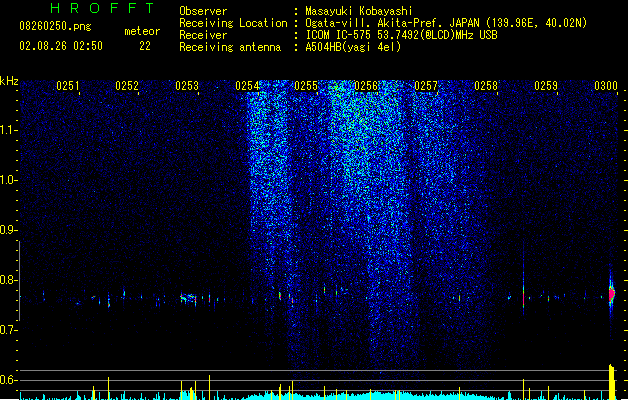The height and width of the screenshot is (400, 629).
Task: Click the timestamp 02.08.26 02:50
Action: [61, 46]
